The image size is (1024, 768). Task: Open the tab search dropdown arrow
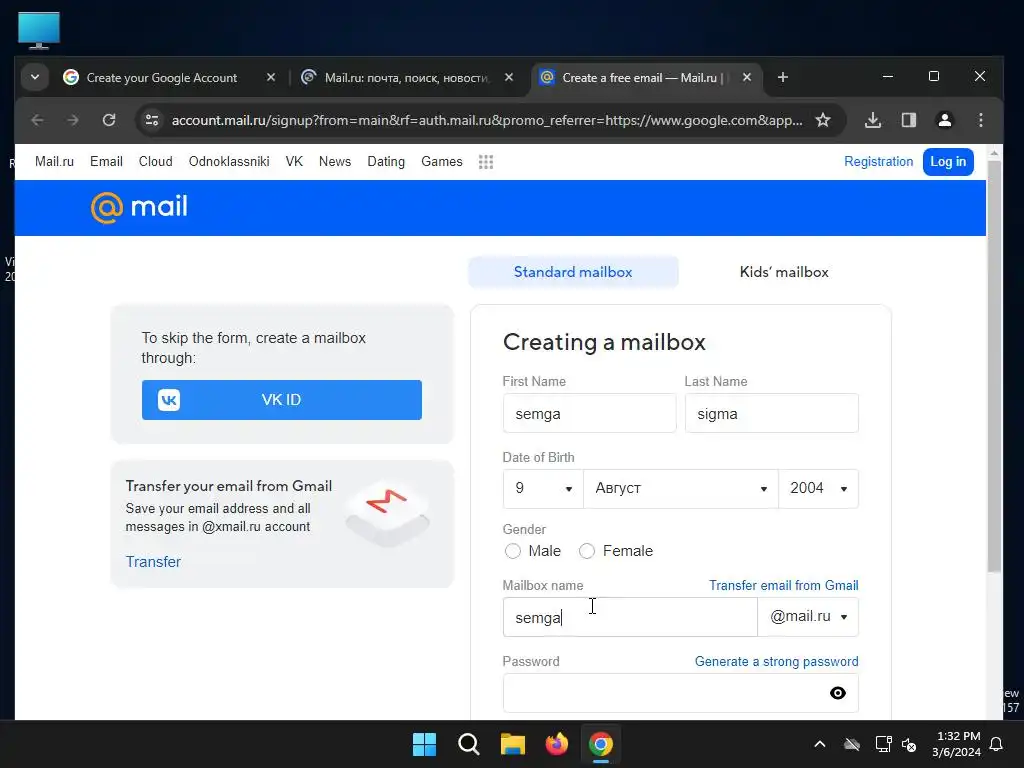point(35,78)
